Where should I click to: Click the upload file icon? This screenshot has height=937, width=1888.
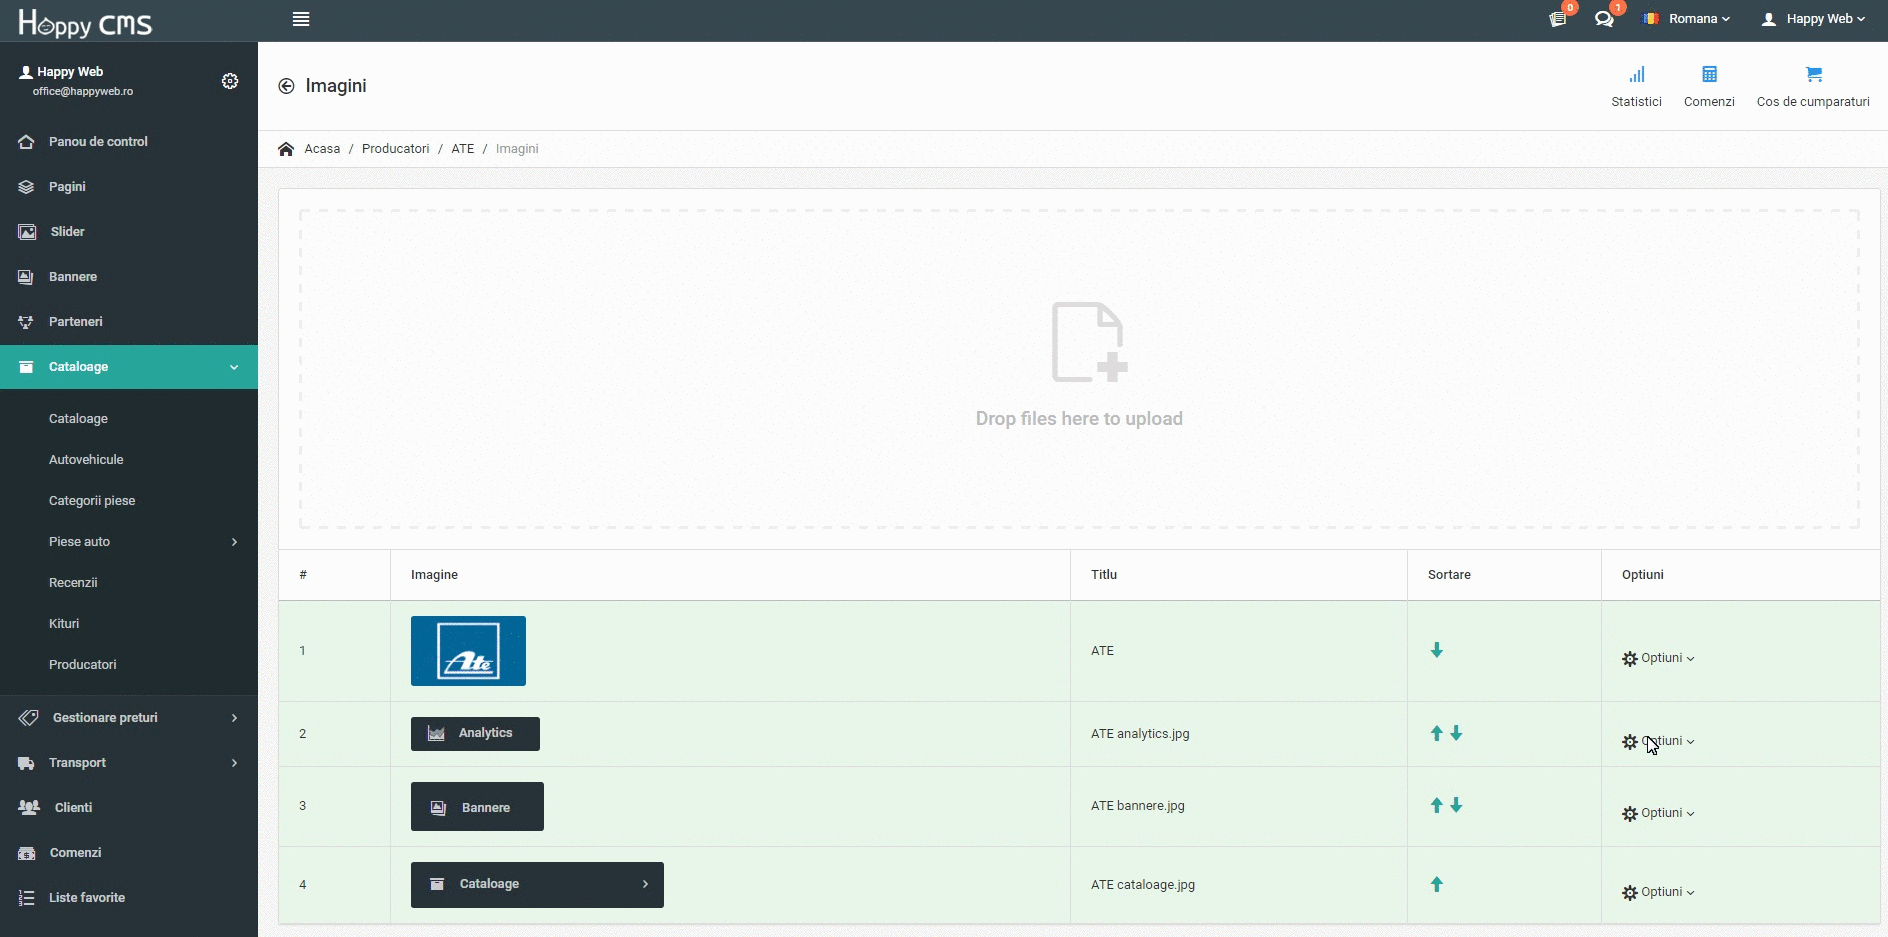click(x=1089, y=342)
